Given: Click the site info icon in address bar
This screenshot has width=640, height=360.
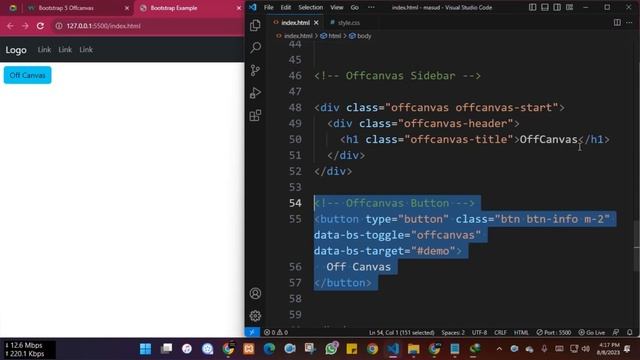Looking at the screenshot, I should pos(59,26).
